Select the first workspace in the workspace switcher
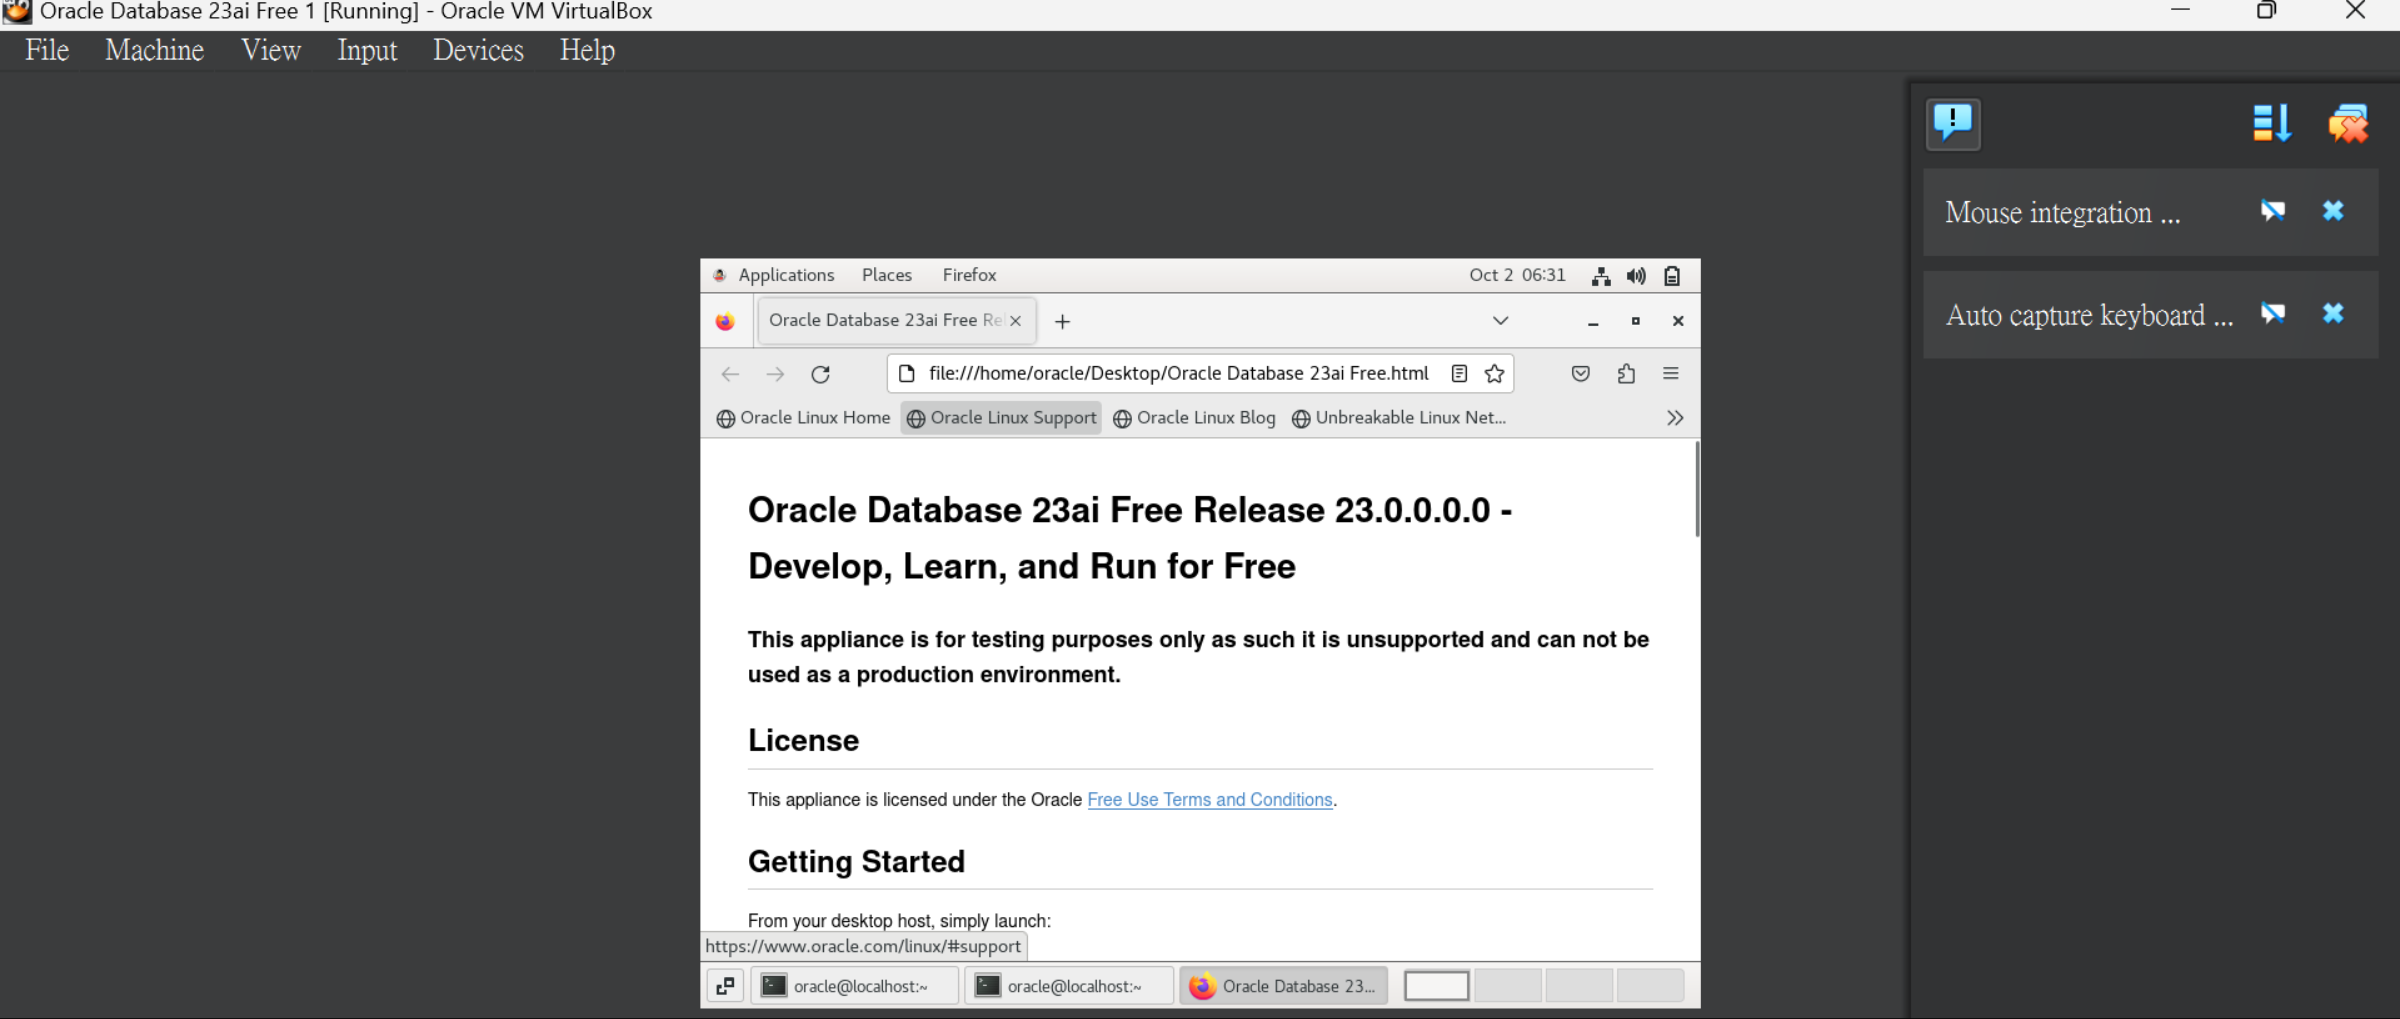Image resolution: width=2400 pixels, height=1019 pixels. tap(1436, 986)
